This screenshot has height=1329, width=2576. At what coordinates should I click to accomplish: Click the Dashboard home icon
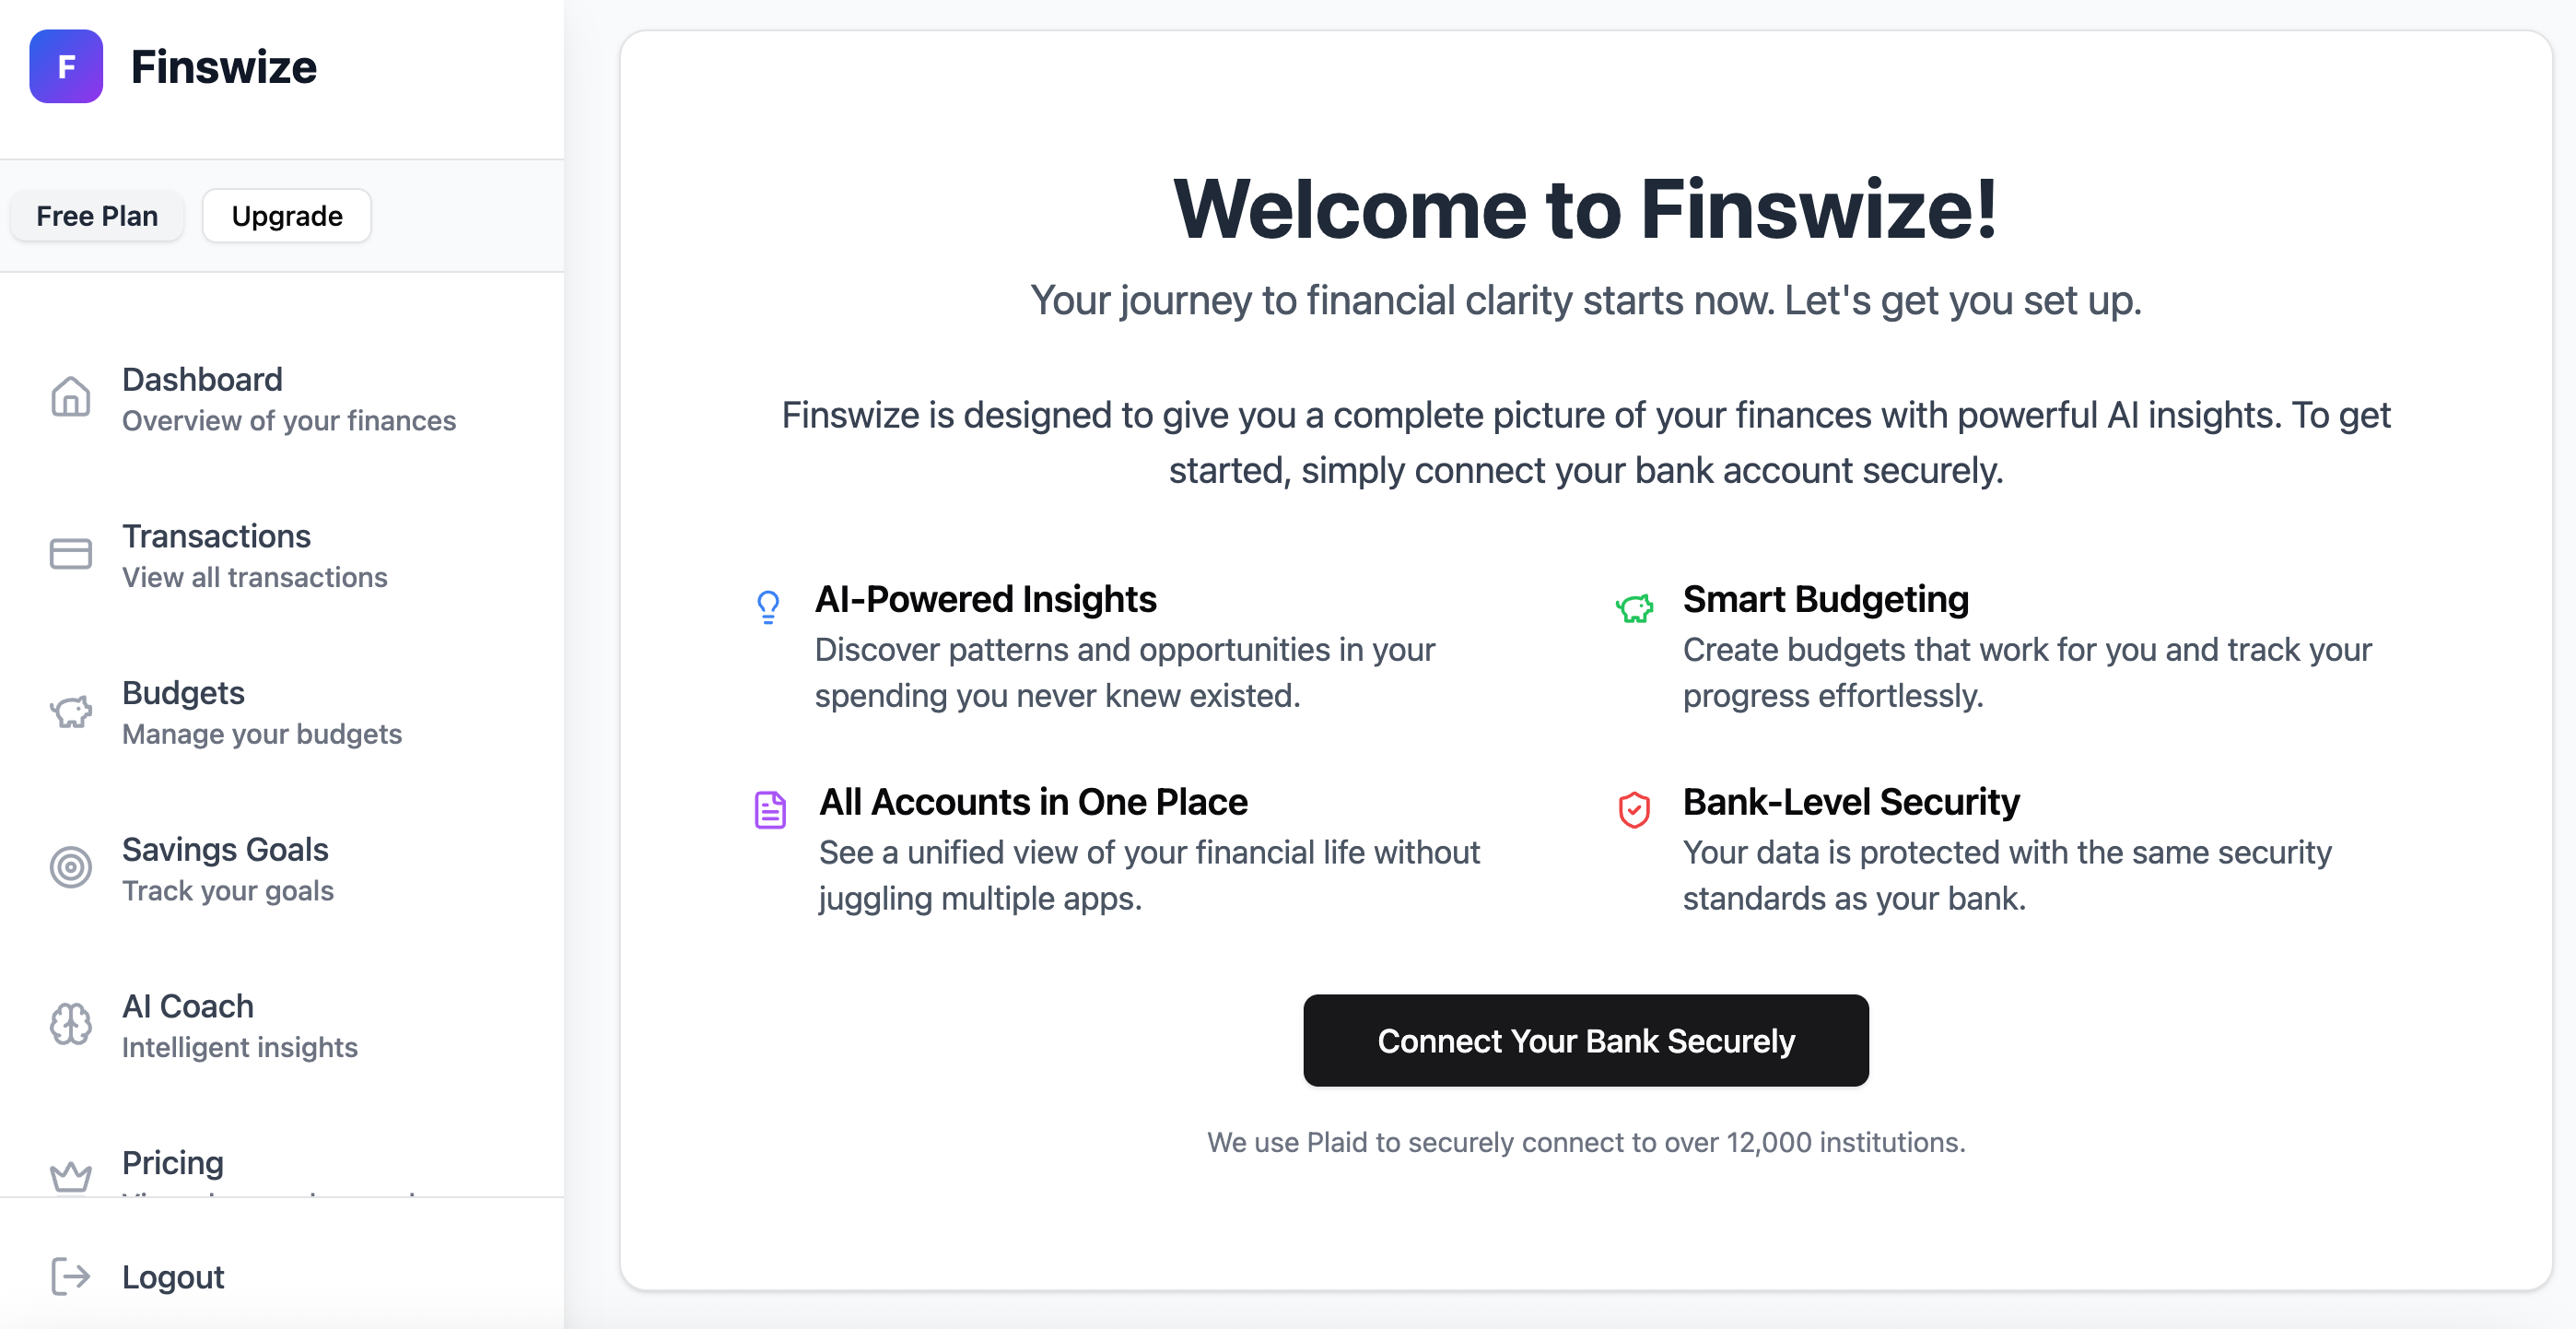click(71, 397)
